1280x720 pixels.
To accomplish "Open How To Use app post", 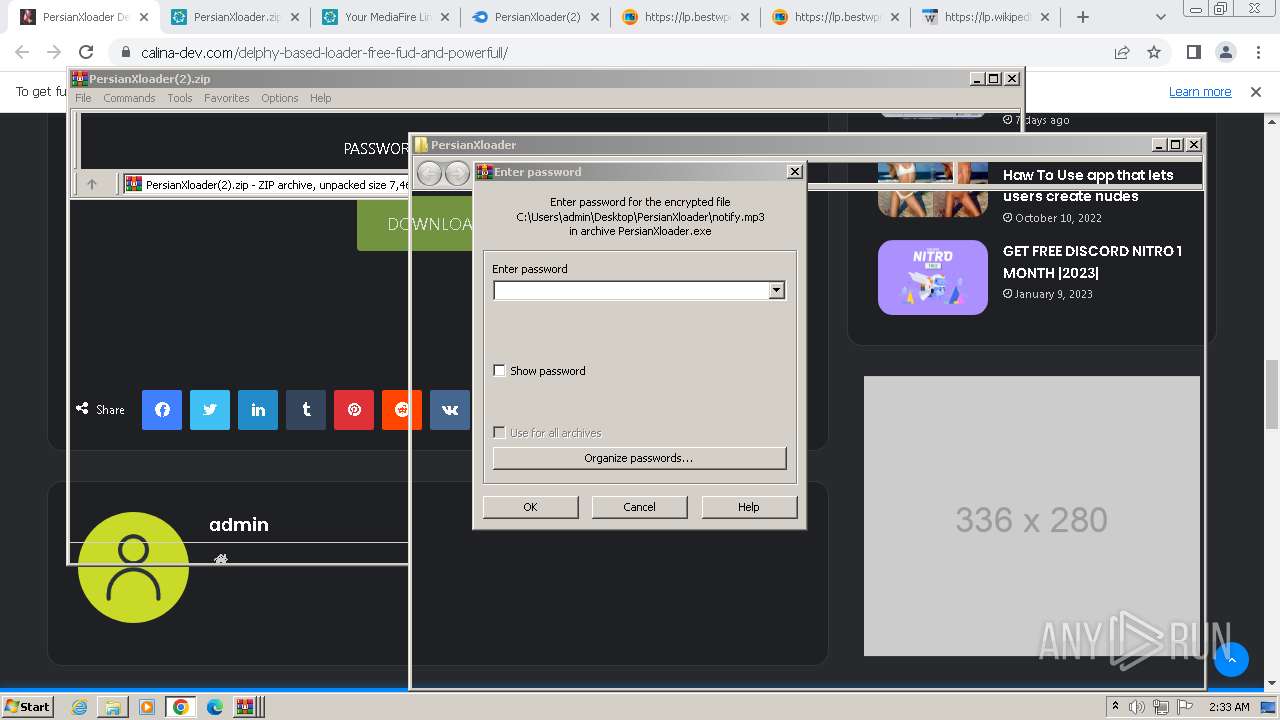I will click(1088, 186).
